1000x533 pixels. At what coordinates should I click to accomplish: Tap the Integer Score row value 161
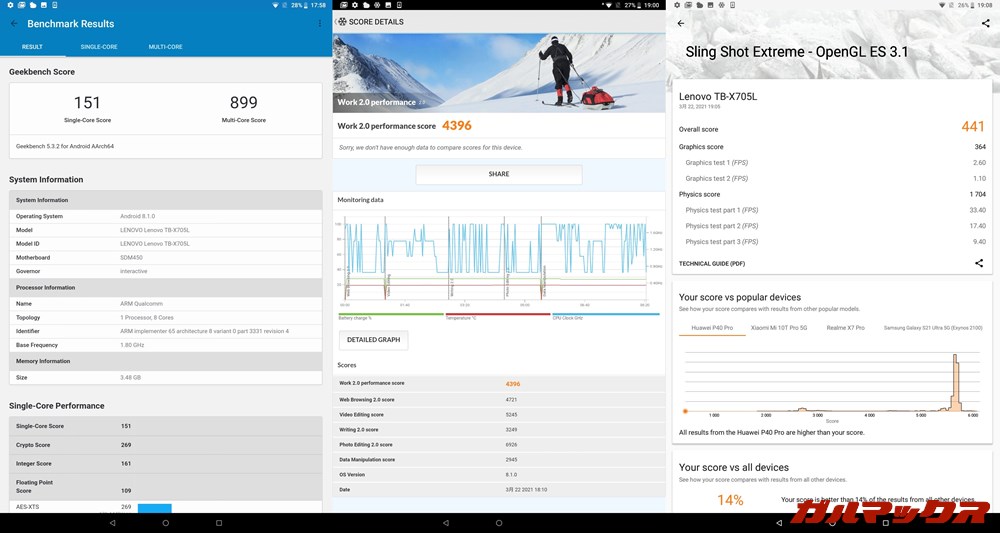[126, 464]
